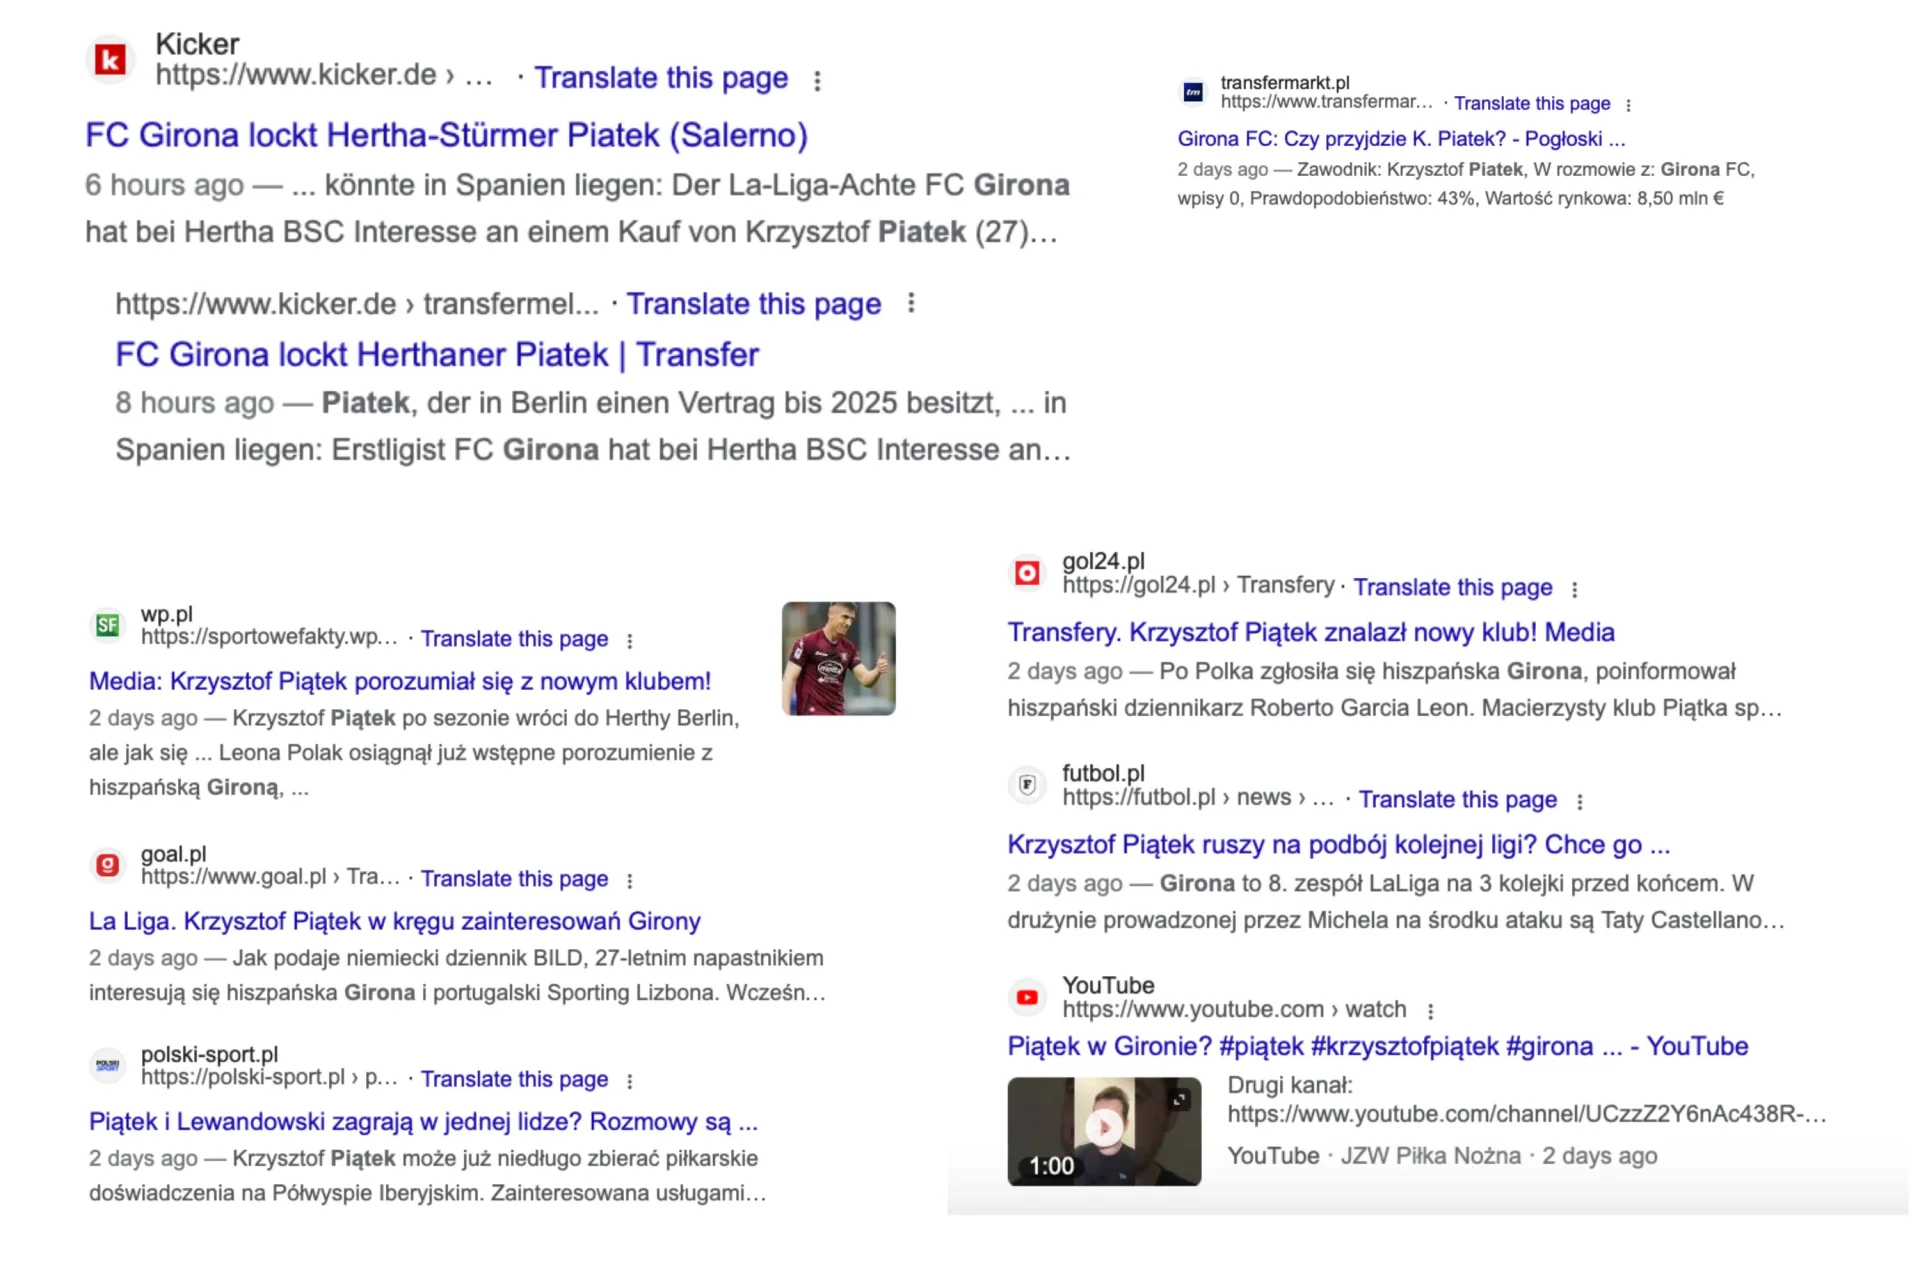
Task: Click the https://gol24.pl › Transfery URL
Action: click(1198, 585)
